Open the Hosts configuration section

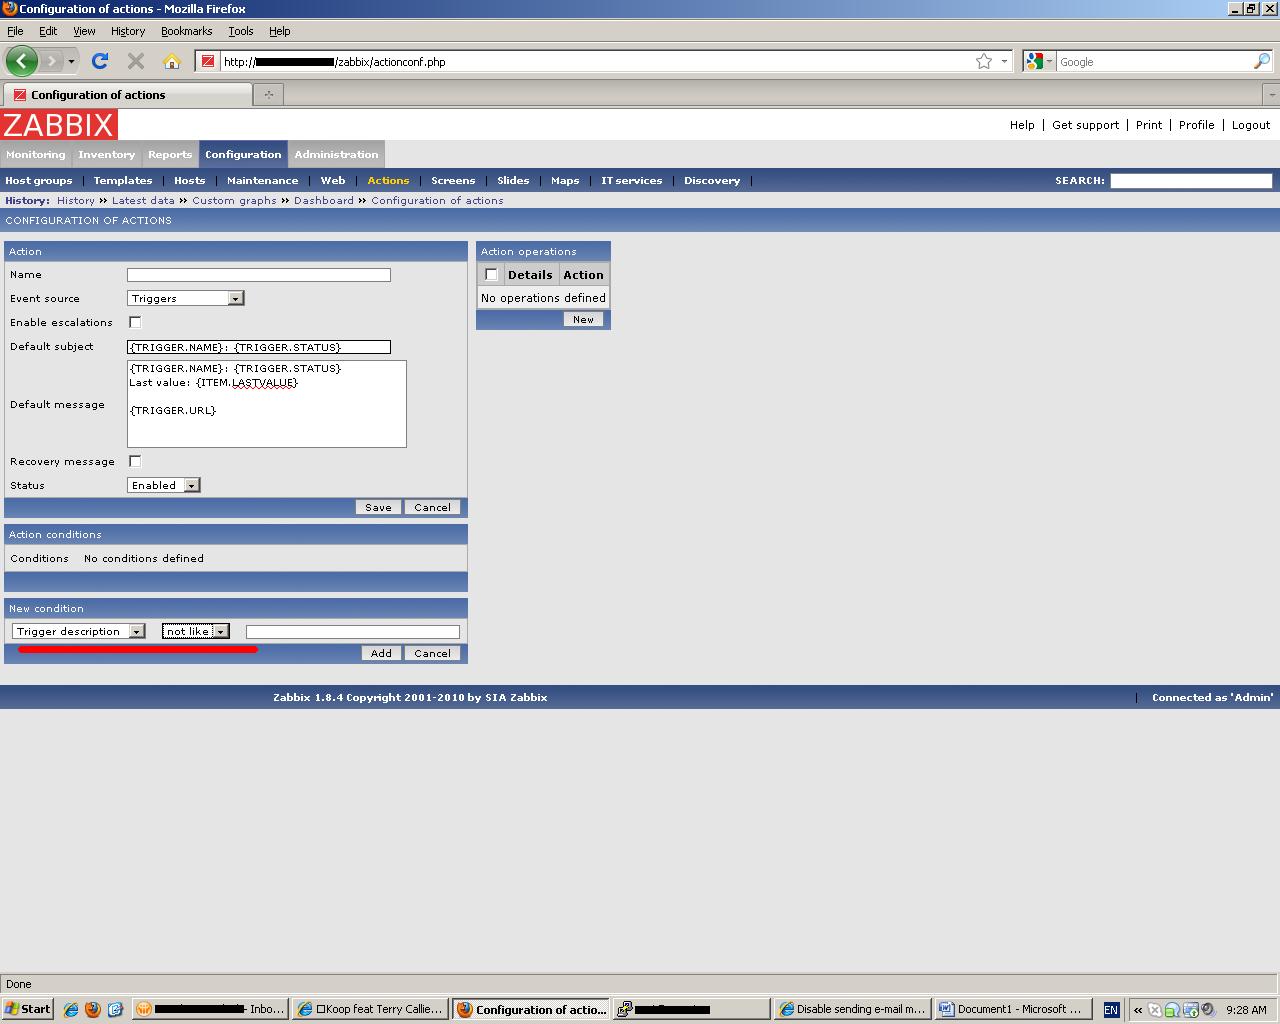tap(189, 181)
